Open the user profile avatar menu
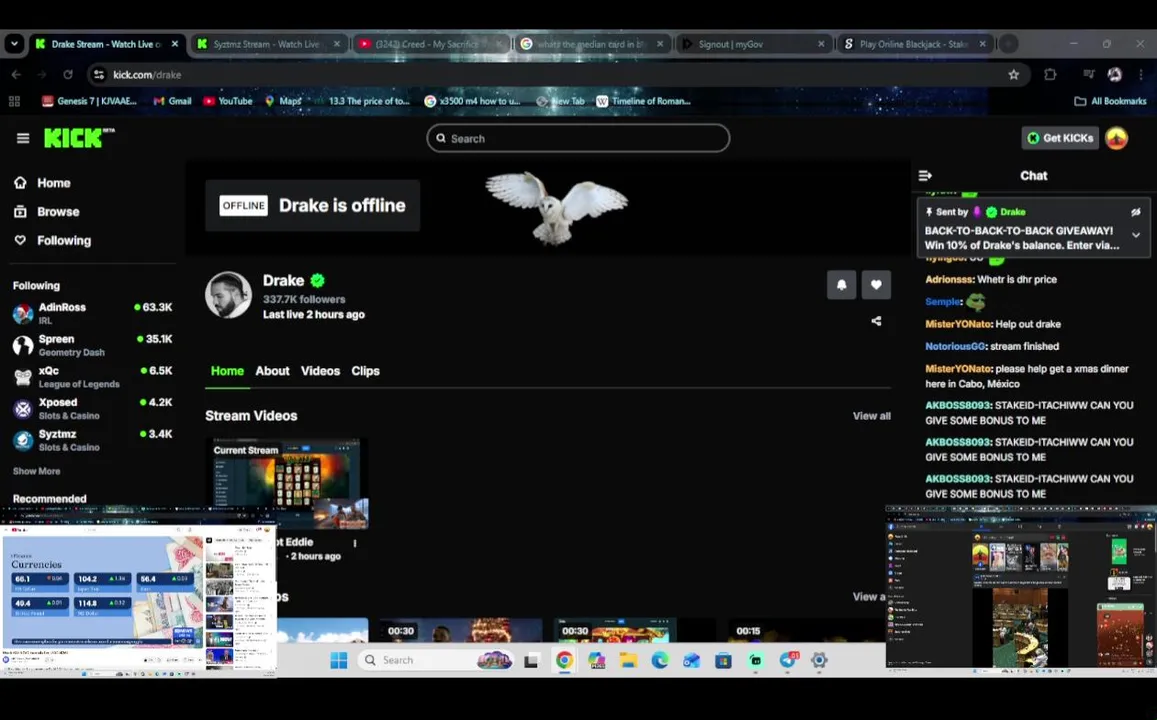This screenshot has width=1157, height=720. 1116,138
